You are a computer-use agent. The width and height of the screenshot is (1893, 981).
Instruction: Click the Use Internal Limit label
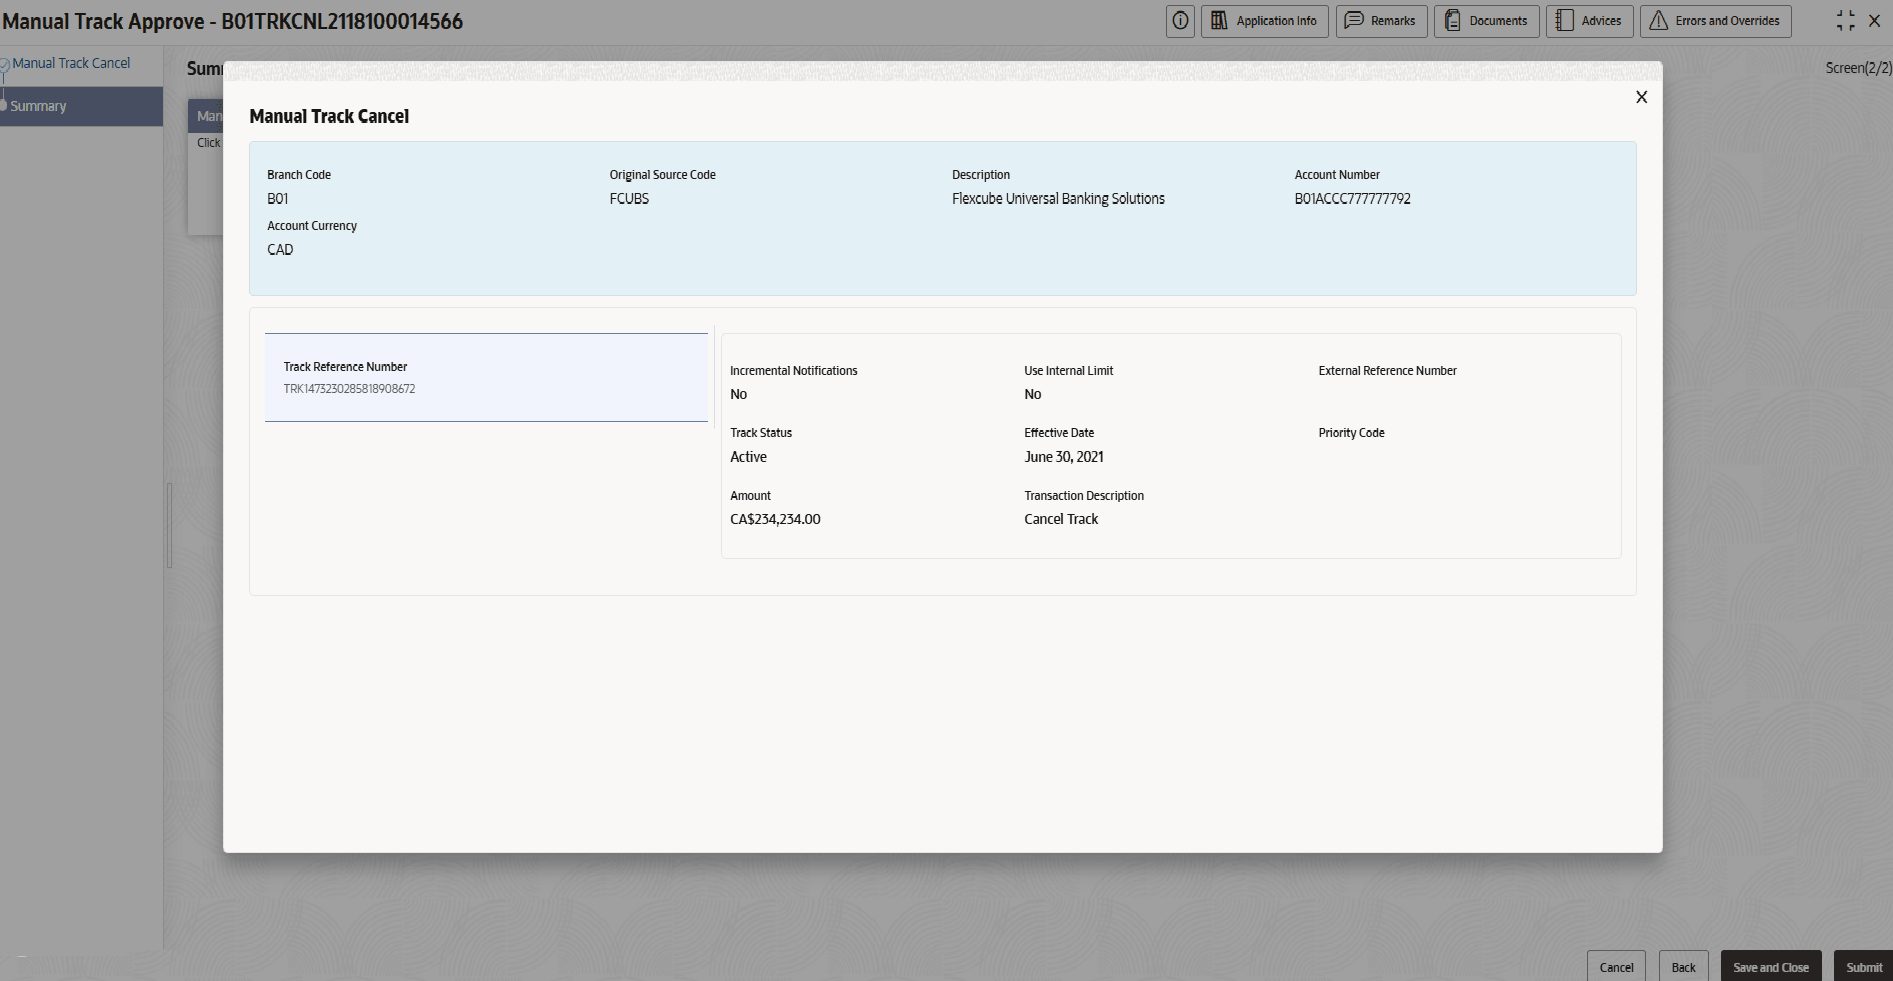1068,371
